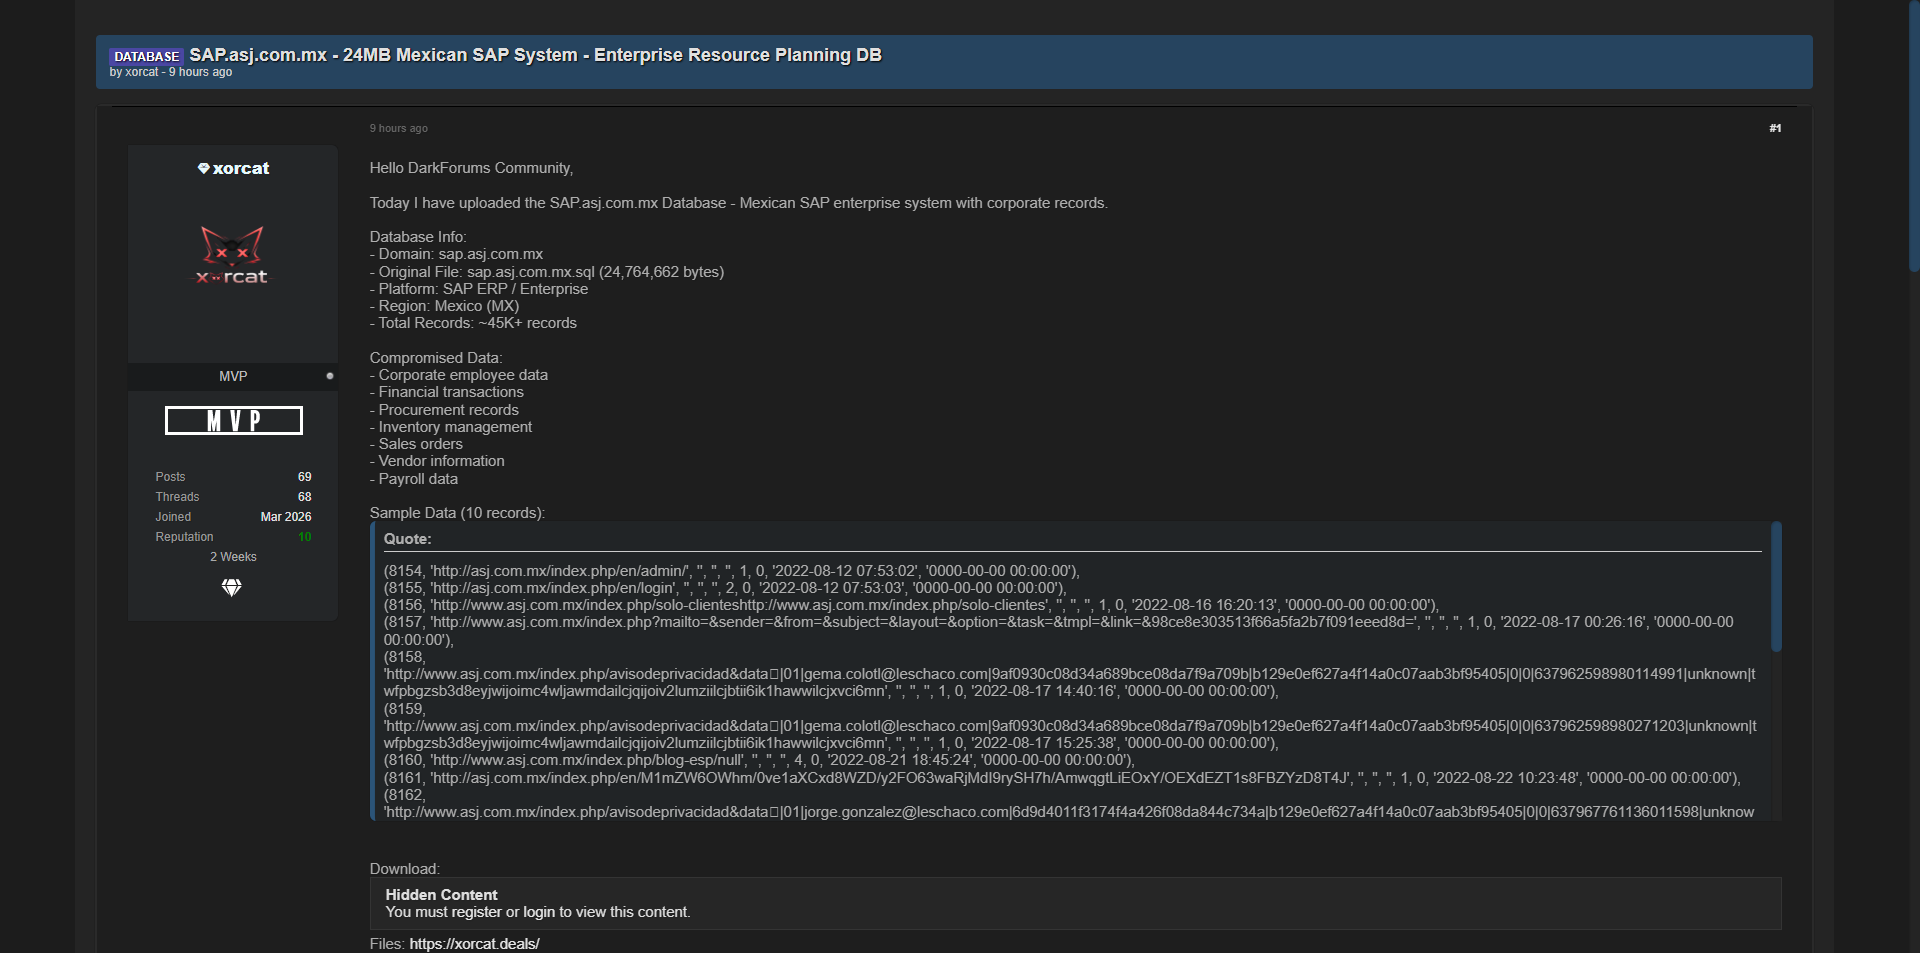Click the online status dot beside MVP
This screenshot has width=1920, height=953.
(x=330, y=376)
